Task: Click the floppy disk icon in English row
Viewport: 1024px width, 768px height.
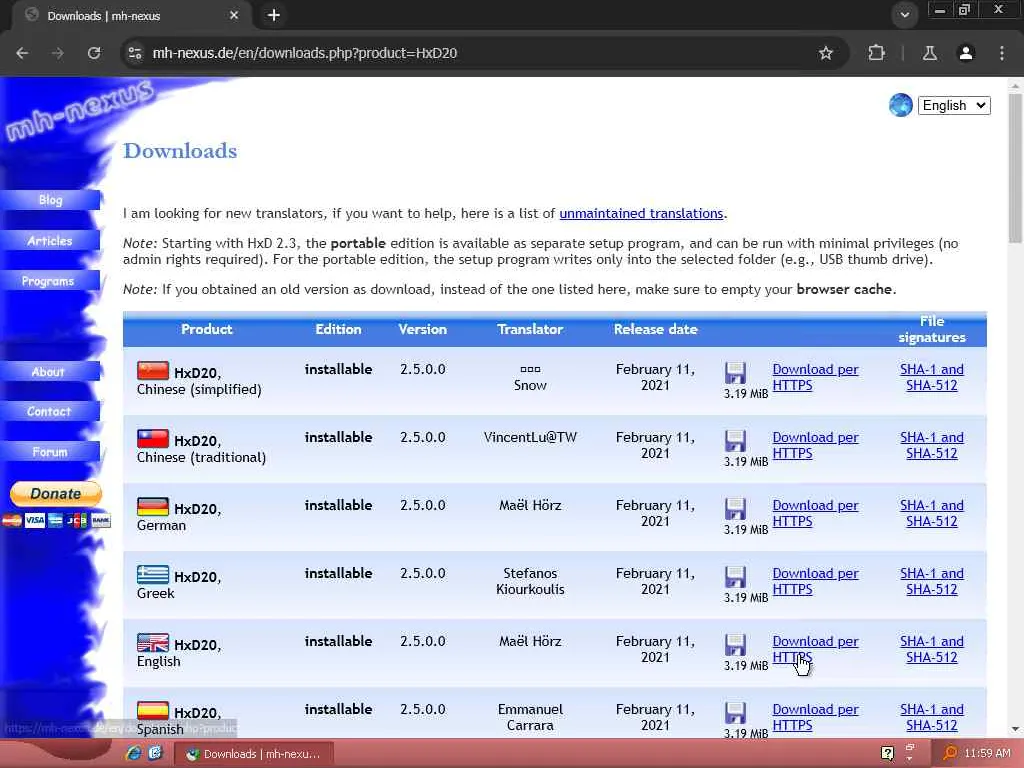Action: [735, 645]
